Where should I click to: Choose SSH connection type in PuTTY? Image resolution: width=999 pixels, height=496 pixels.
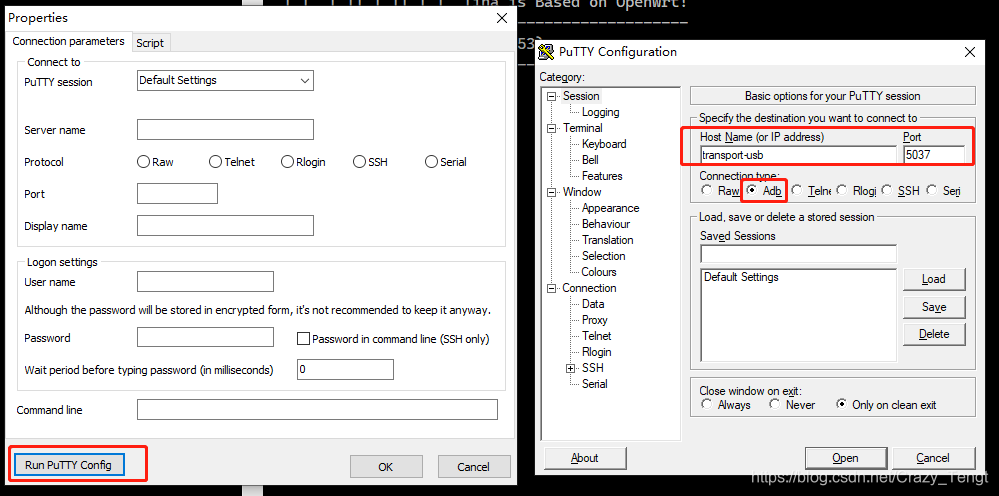point(887,190)
